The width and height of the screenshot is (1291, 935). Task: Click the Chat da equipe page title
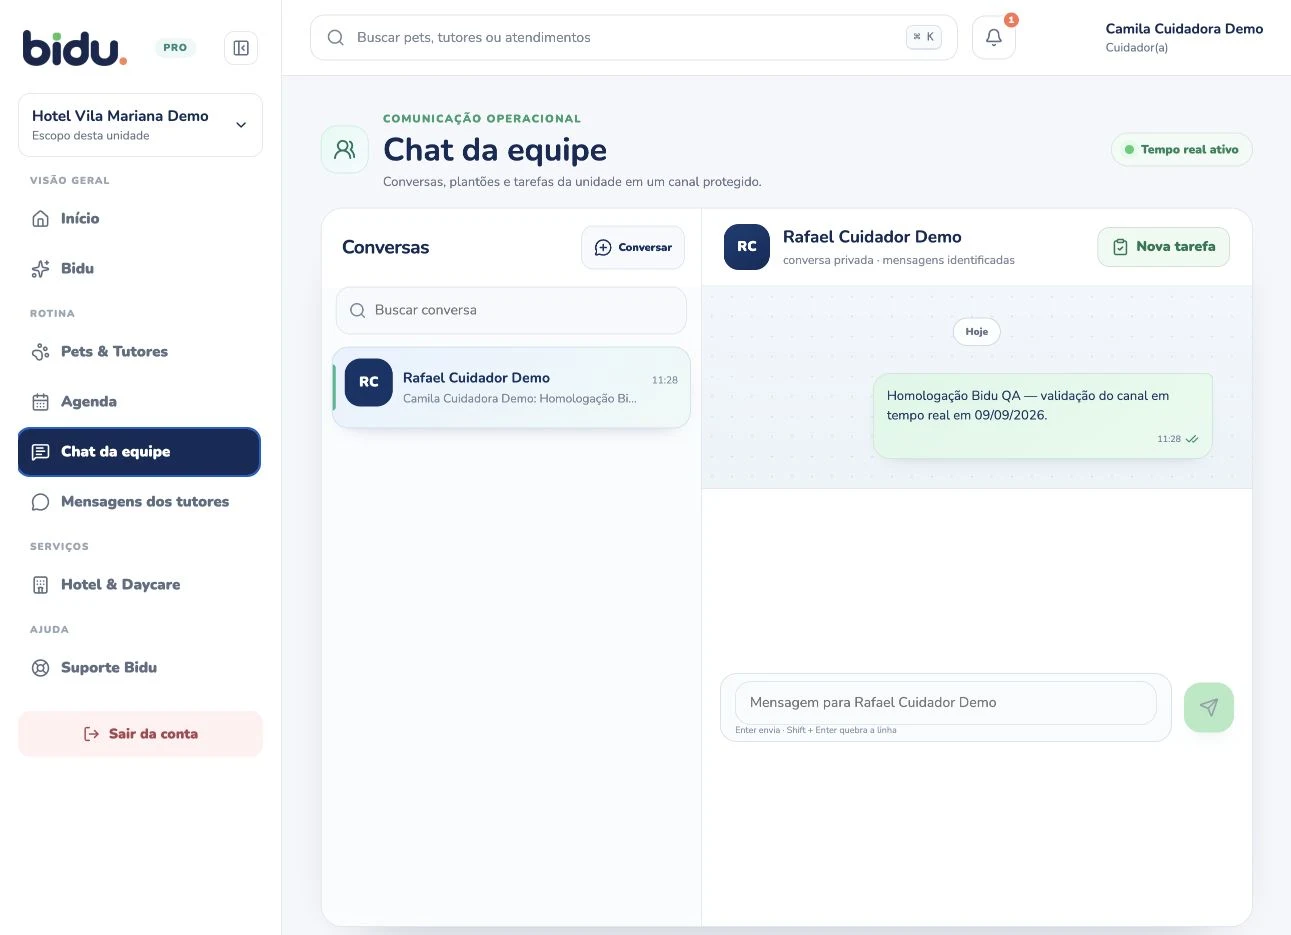(x=495, y=150)
